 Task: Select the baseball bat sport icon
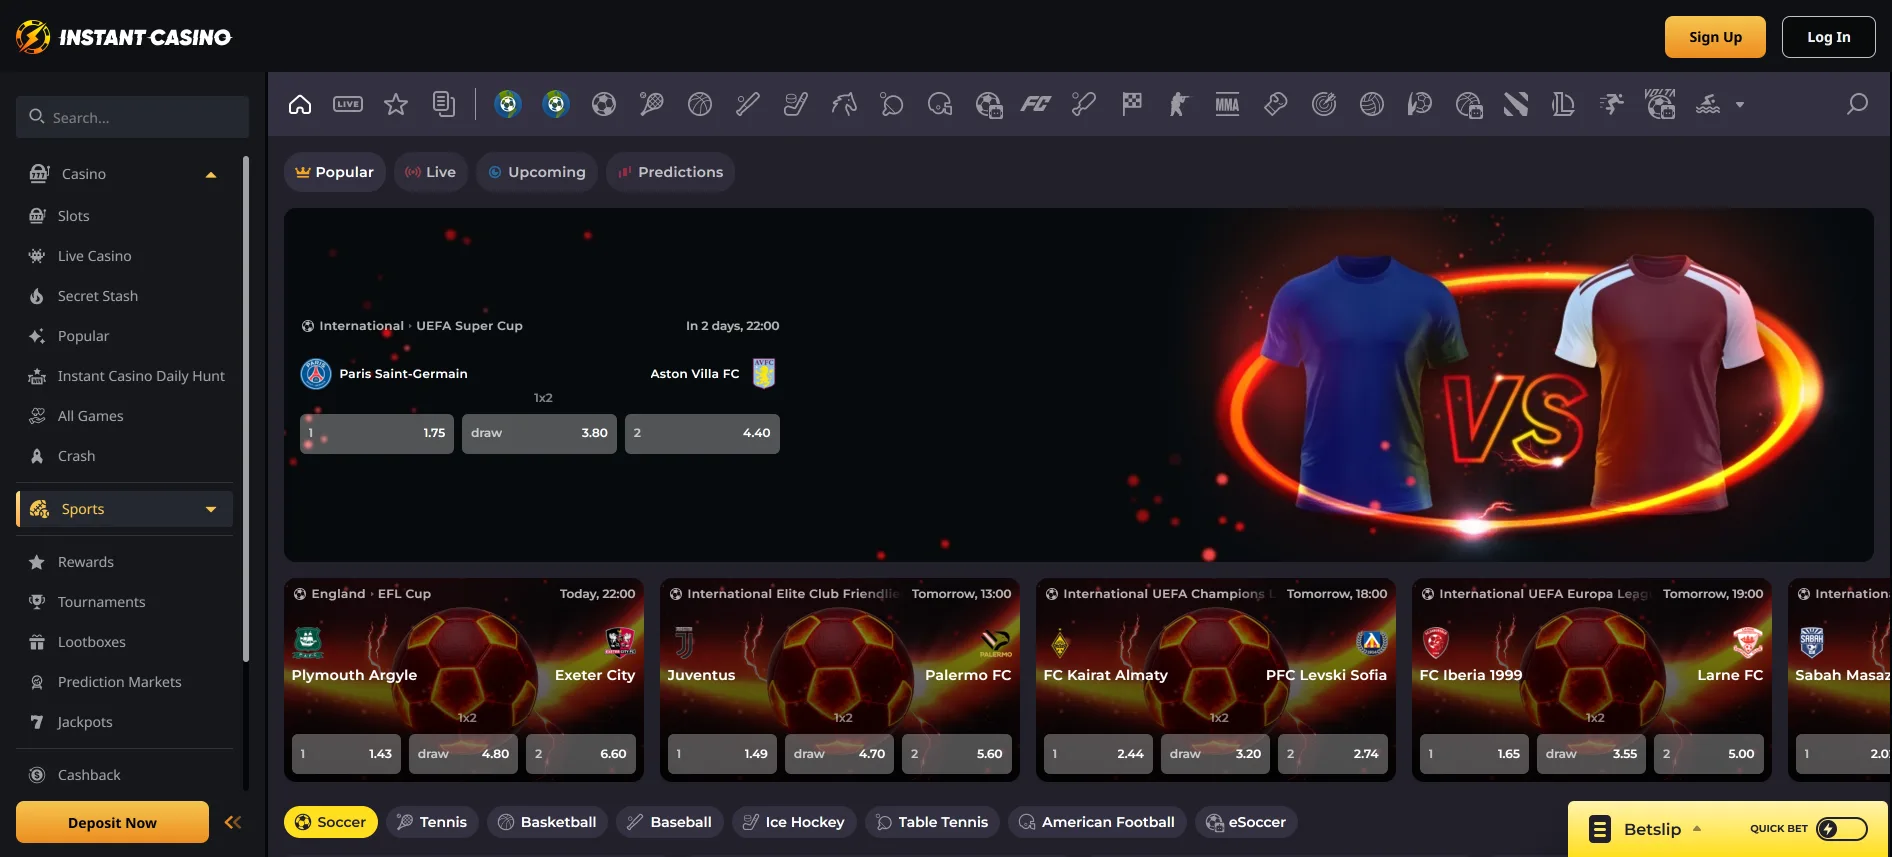click(748, 104)
